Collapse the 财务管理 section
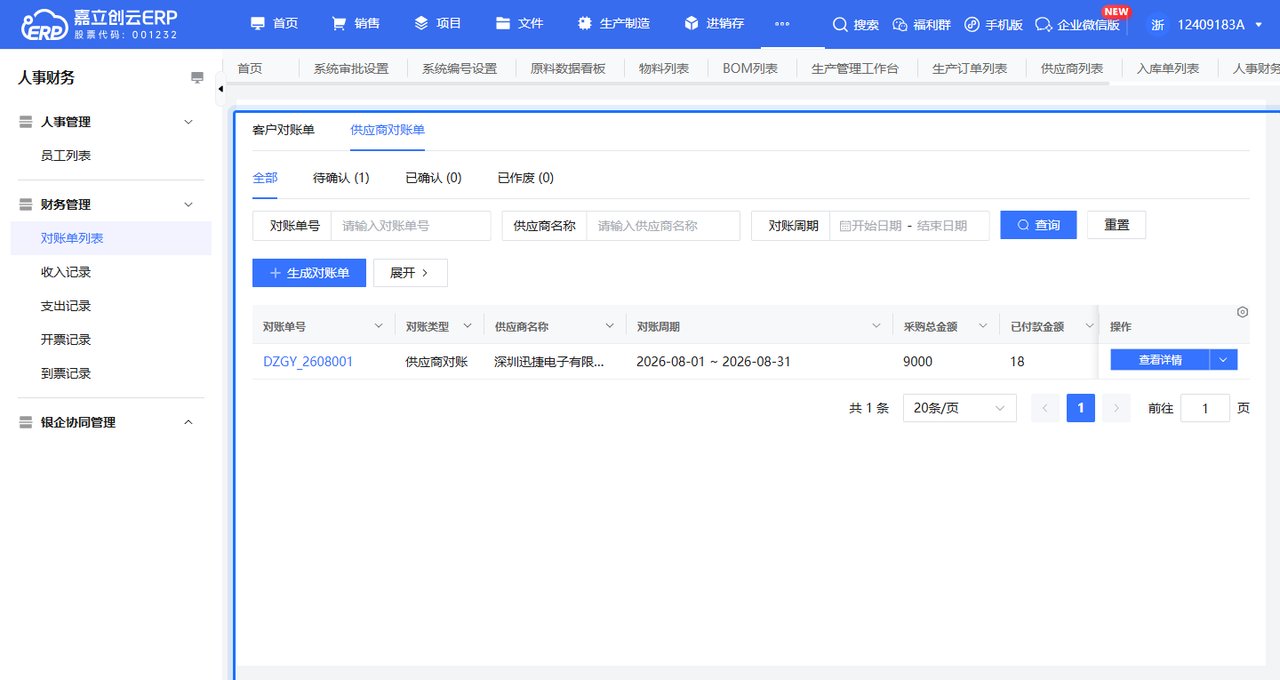The width and height of the screenshot is (1280, 680). pos(188,205)
